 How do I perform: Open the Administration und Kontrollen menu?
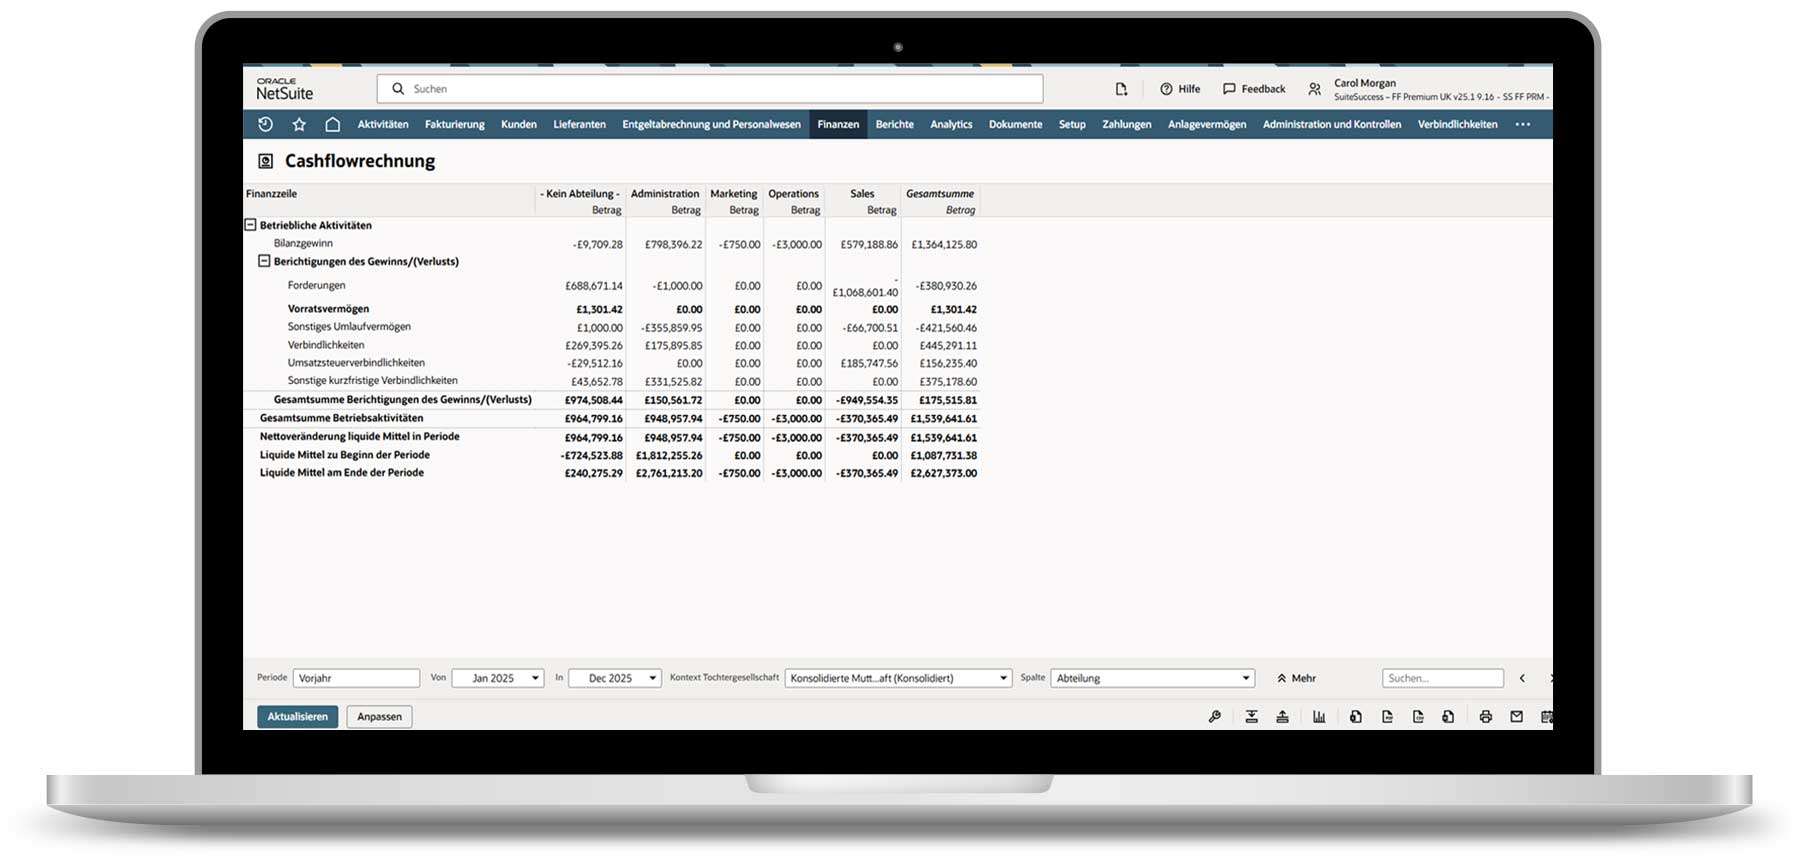tap(1331, 124)
